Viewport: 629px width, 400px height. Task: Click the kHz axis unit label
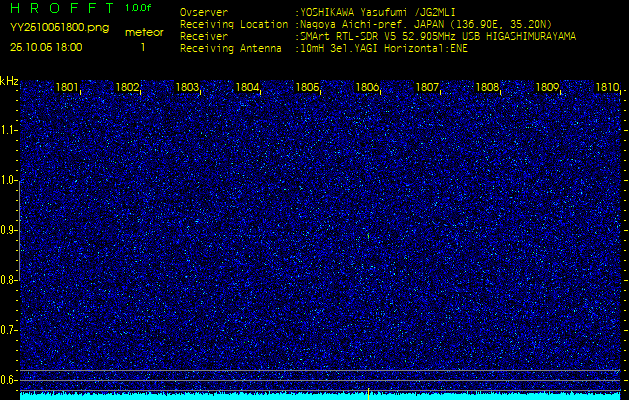(x=9, y=81)
